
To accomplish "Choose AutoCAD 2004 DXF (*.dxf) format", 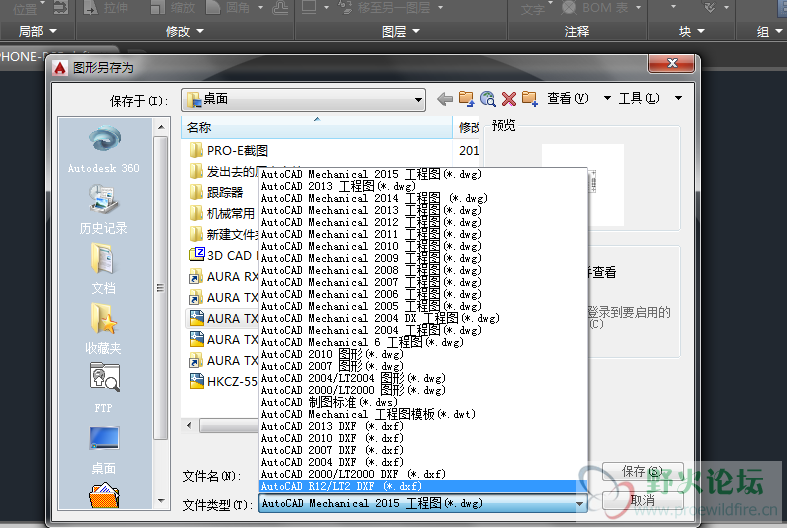I will 423,462.
